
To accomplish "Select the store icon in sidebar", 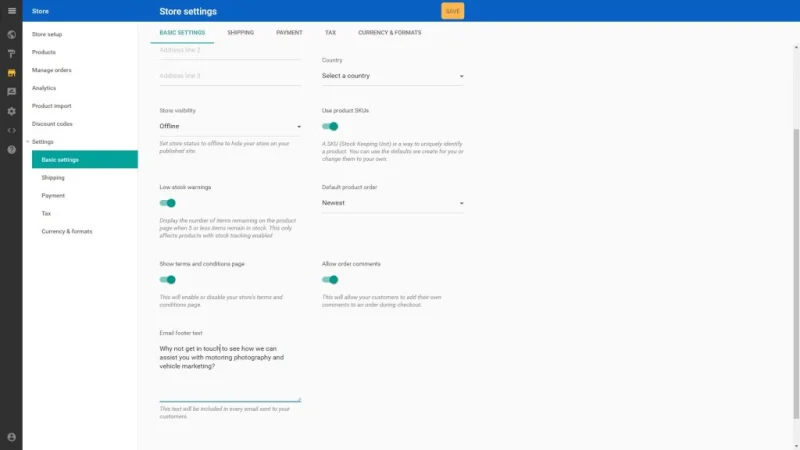I will tap(11, 73).
